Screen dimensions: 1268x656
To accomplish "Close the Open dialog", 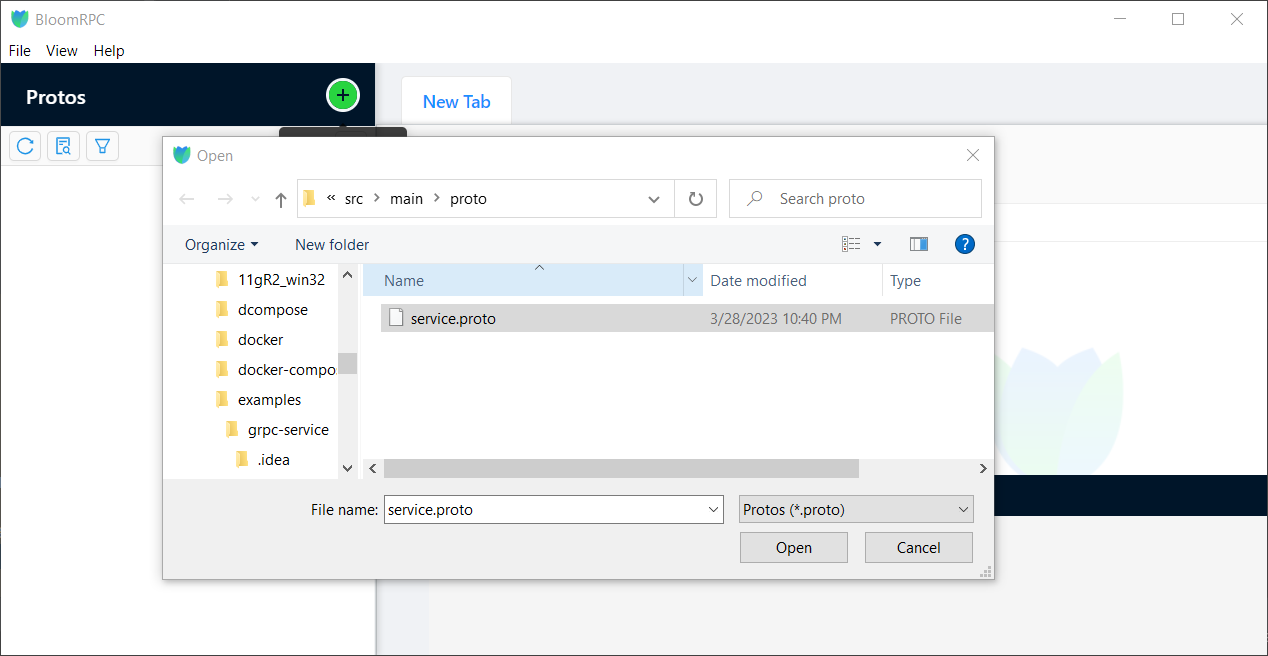I will 973,155.
